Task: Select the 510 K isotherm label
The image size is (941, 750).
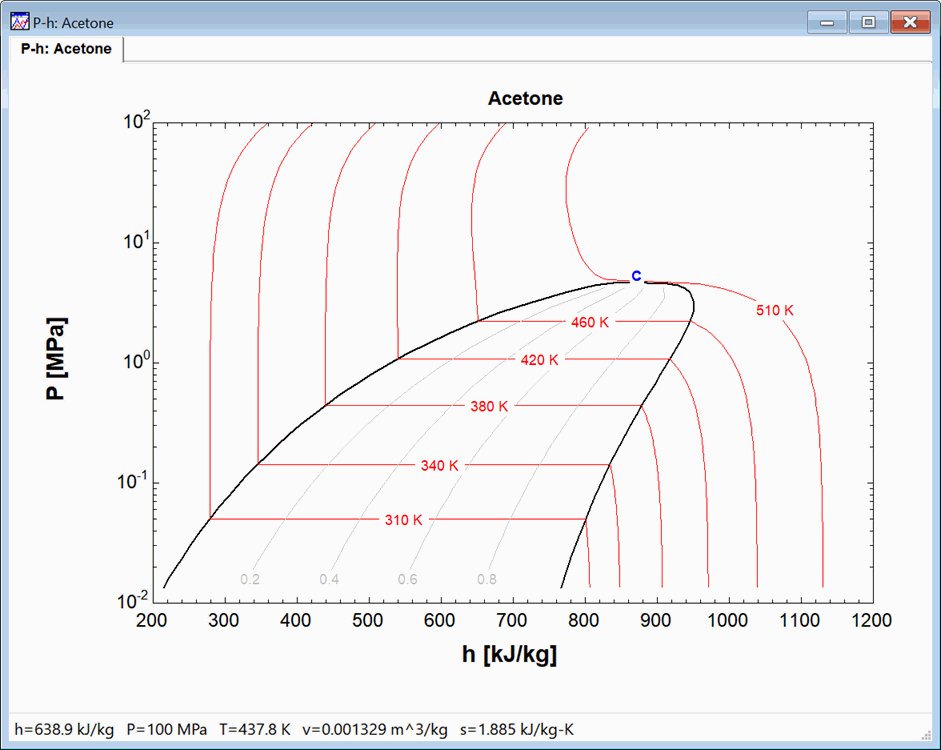Action: click(x=774, y=311)
